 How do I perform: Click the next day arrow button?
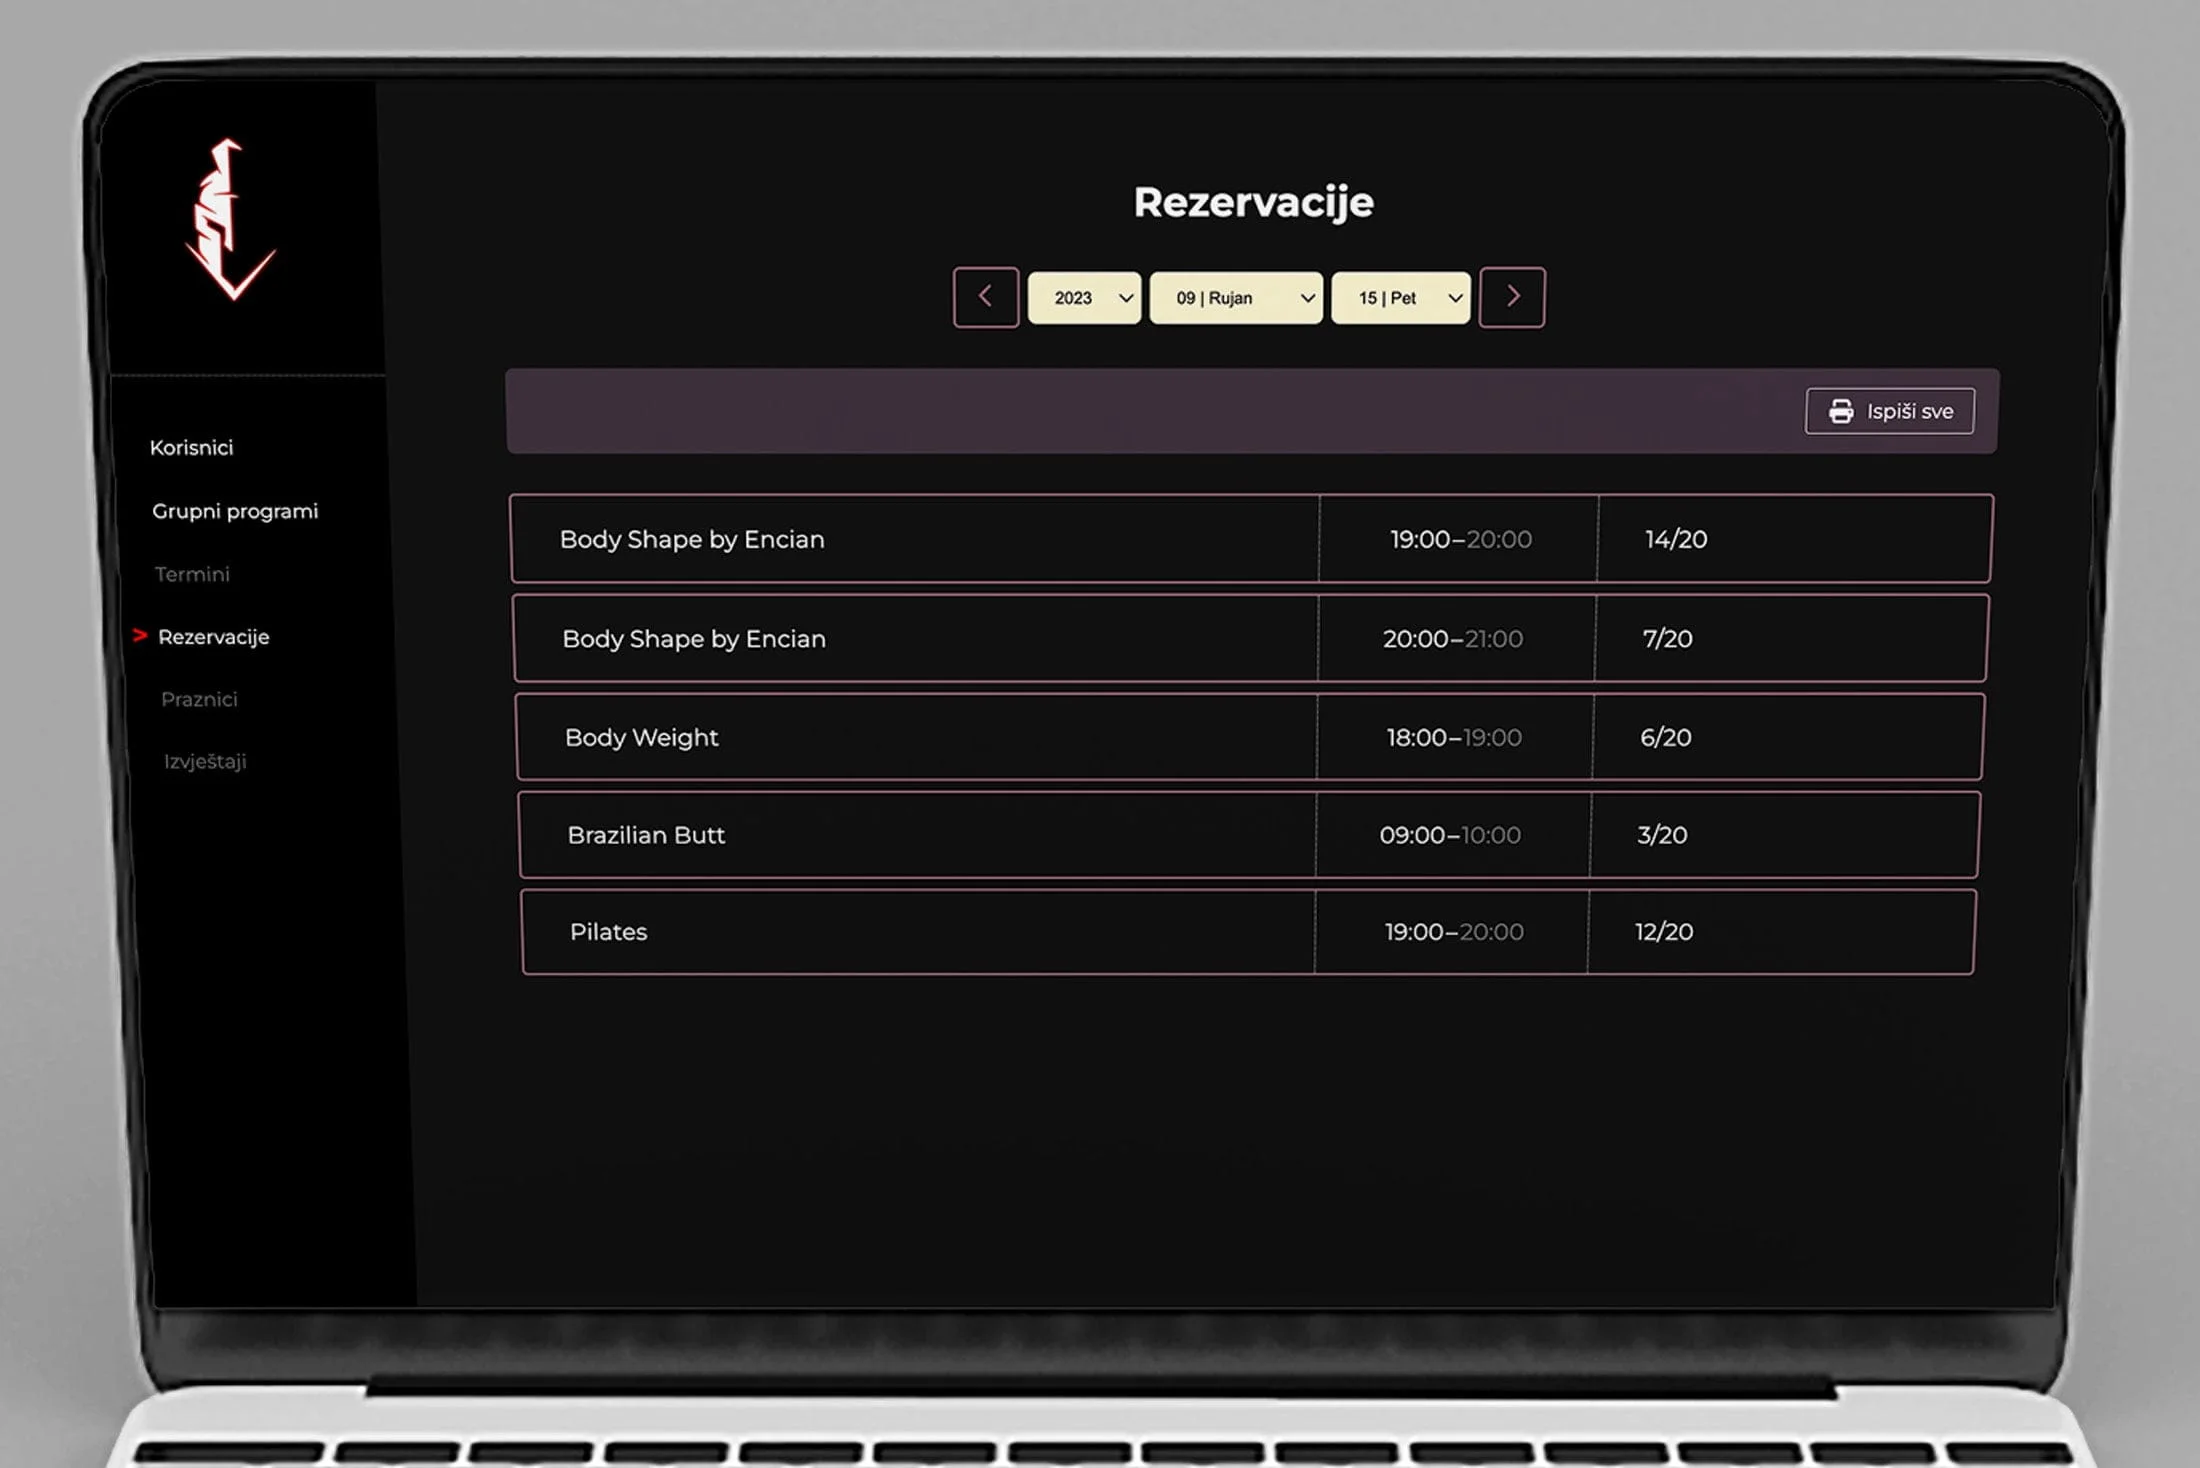coord(1512,297)
